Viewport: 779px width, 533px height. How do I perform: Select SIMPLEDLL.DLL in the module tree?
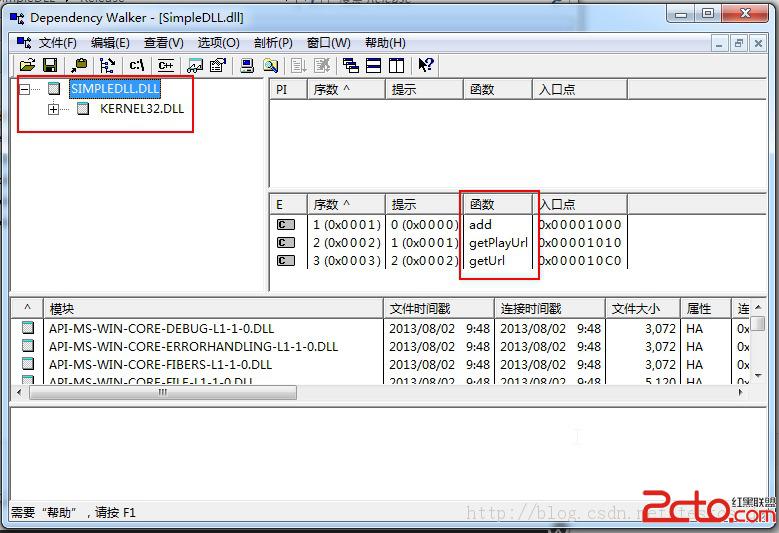pos(115,89)
